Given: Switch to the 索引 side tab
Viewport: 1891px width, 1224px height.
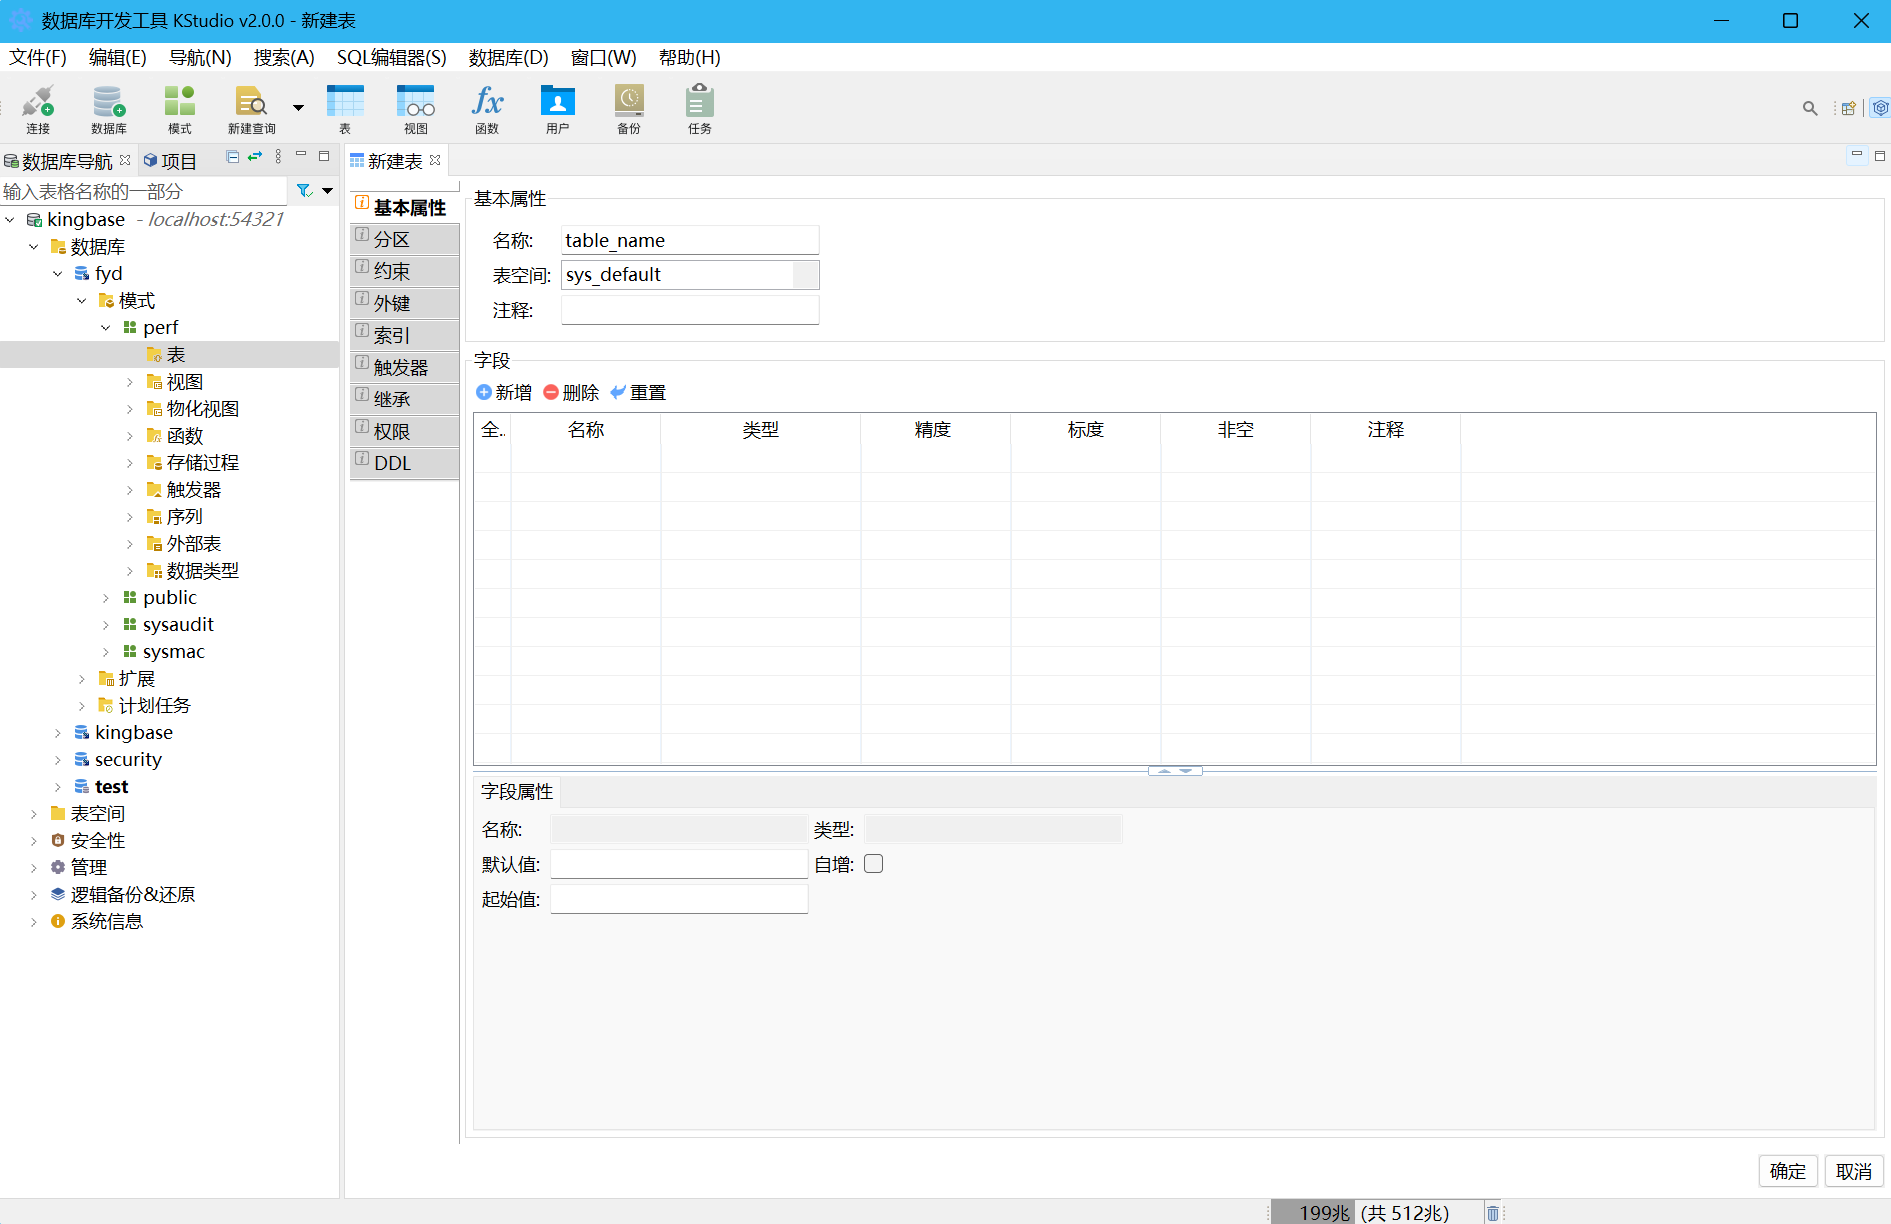Looking at the screenshot, I should click(404, 335).
